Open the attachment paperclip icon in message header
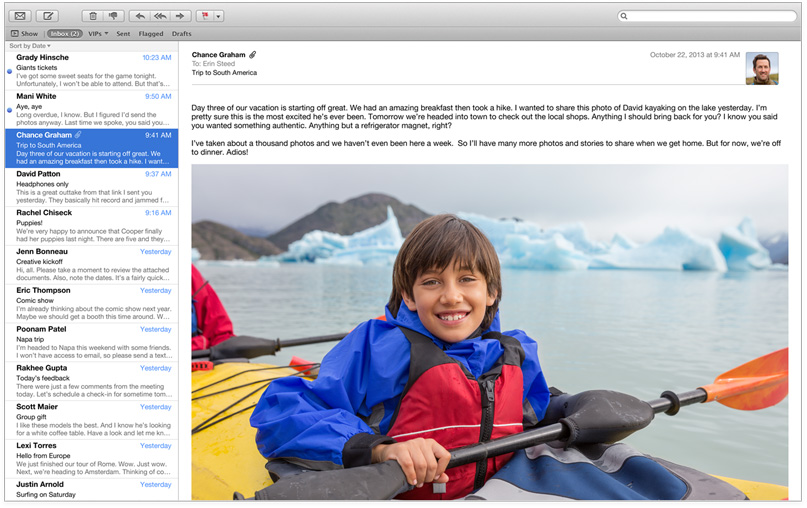807x508 pixels. (x=253, y=54)
